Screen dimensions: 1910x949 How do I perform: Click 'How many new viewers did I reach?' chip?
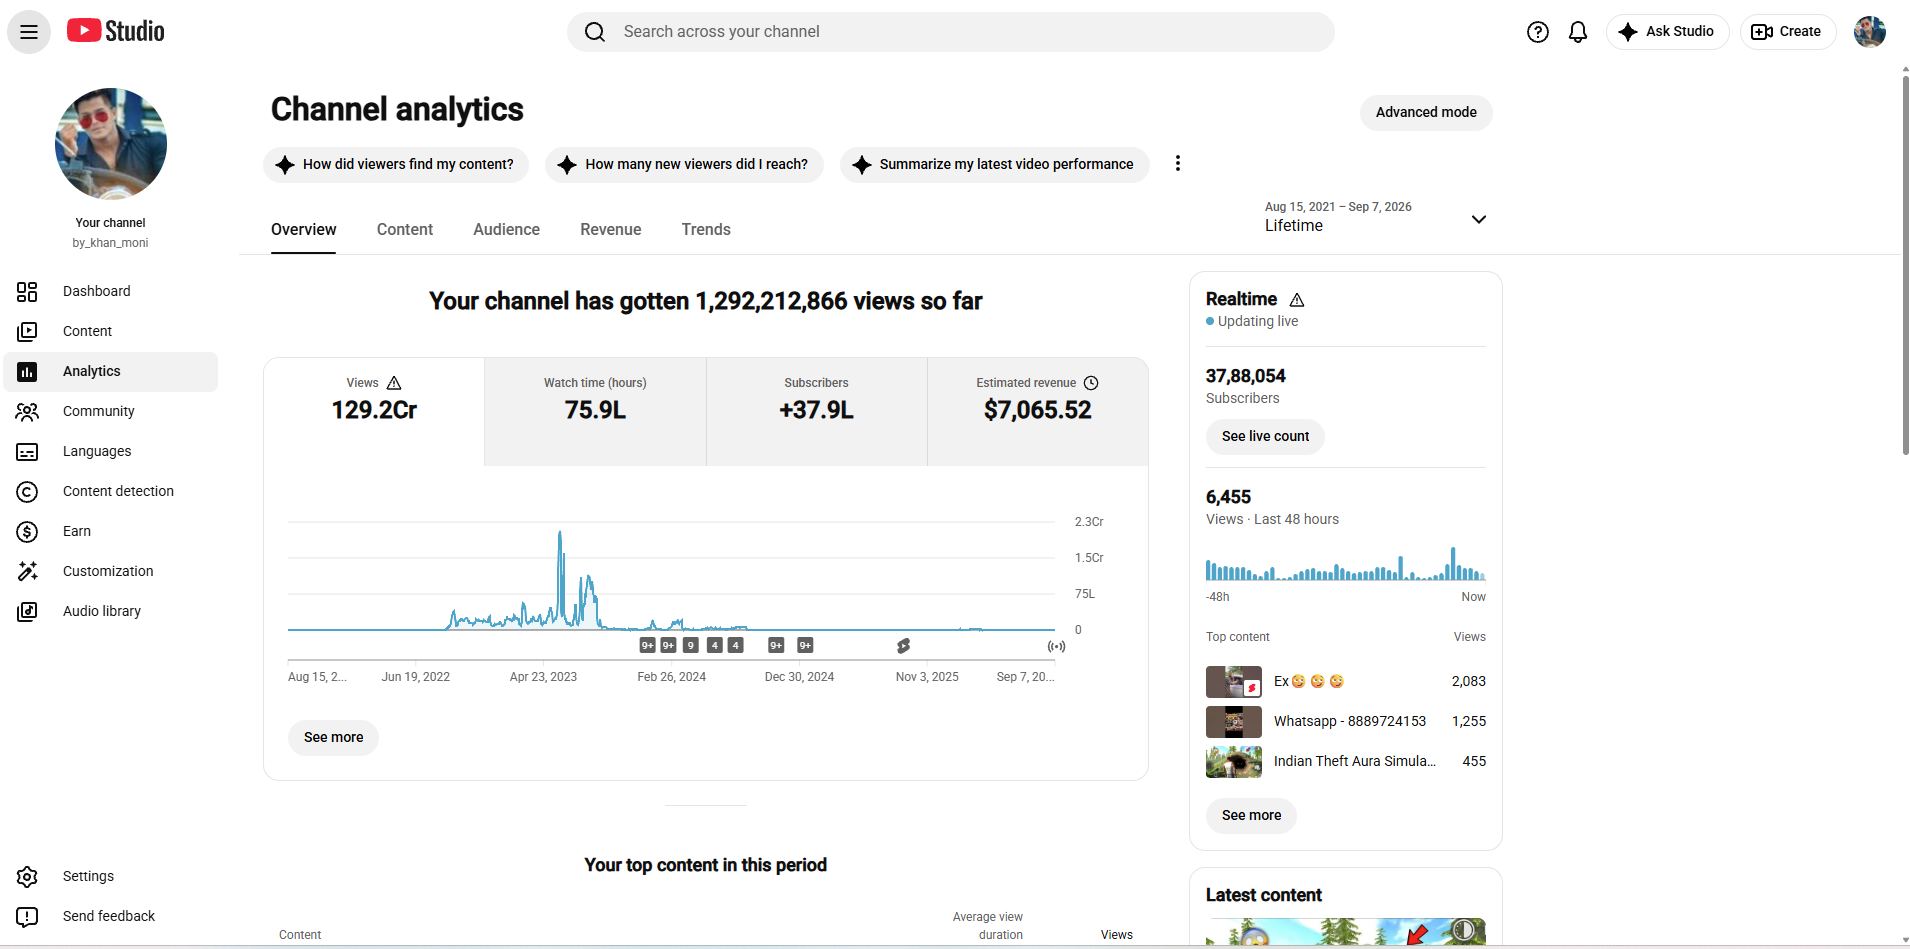tap(684, 164)
